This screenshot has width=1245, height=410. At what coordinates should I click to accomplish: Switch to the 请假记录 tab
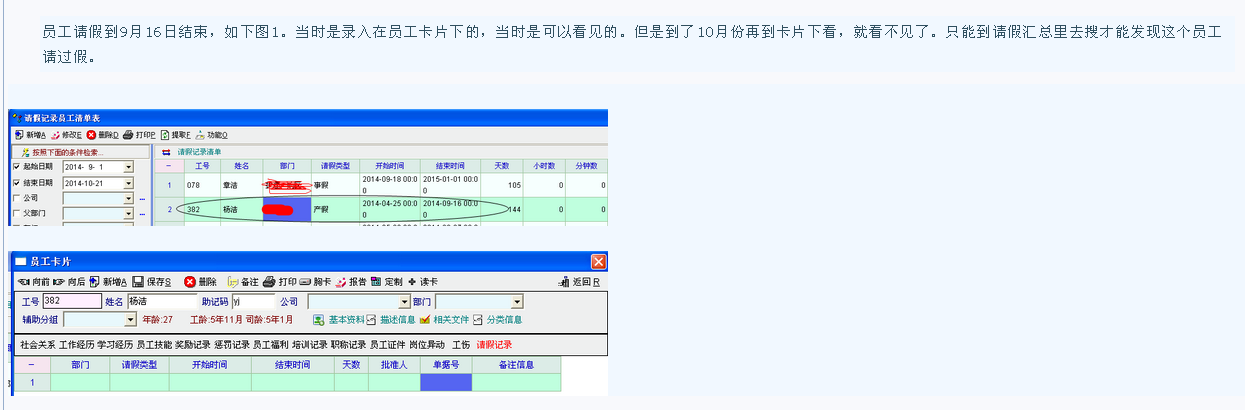point(494,345)
